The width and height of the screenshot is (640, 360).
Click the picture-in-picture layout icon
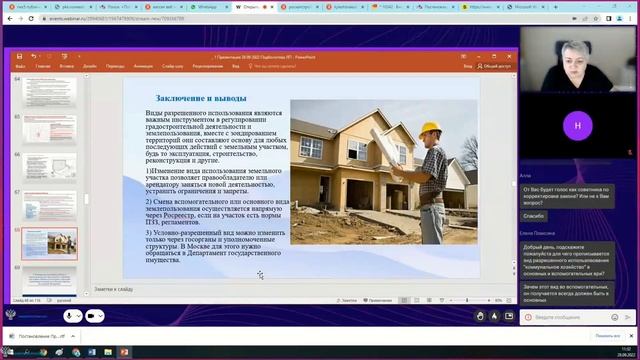[509, 316]
